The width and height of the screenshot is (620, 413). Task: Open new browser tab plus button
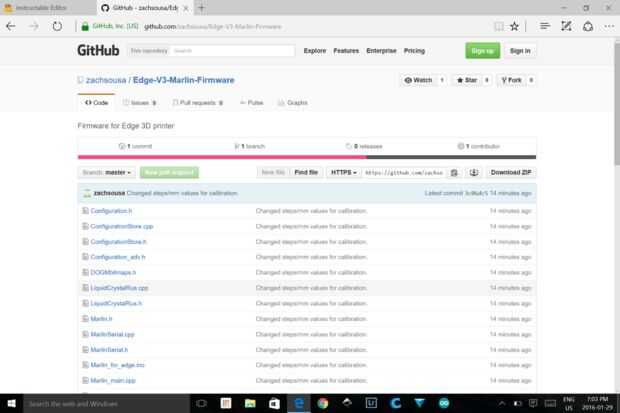[x=201, y=8]
